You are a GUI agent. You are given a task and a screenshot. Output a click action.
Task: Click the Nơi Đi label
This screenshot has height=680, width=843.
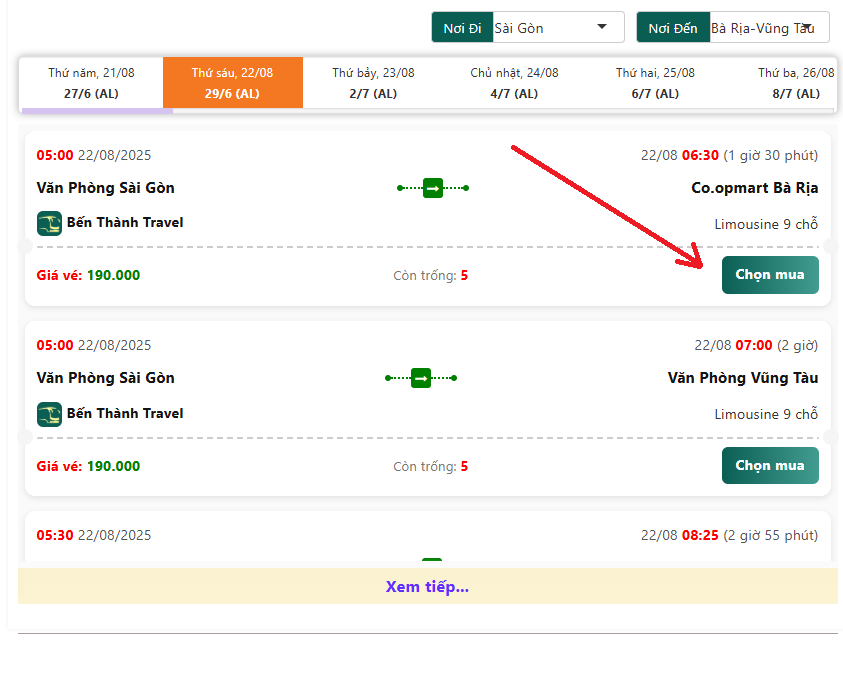coord(462,27)
